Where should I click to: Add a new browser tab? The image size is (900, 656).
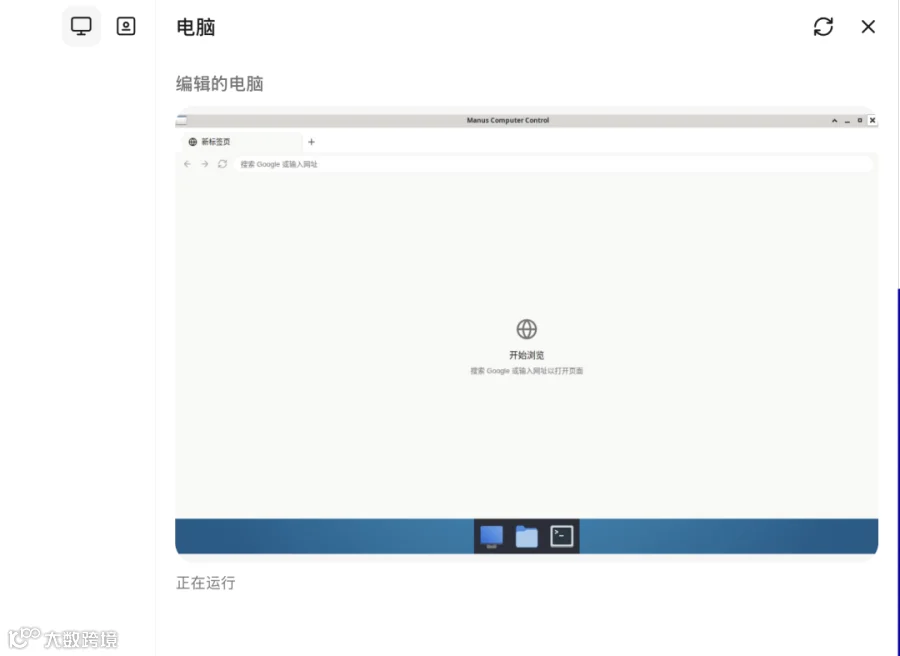point(311,142)
